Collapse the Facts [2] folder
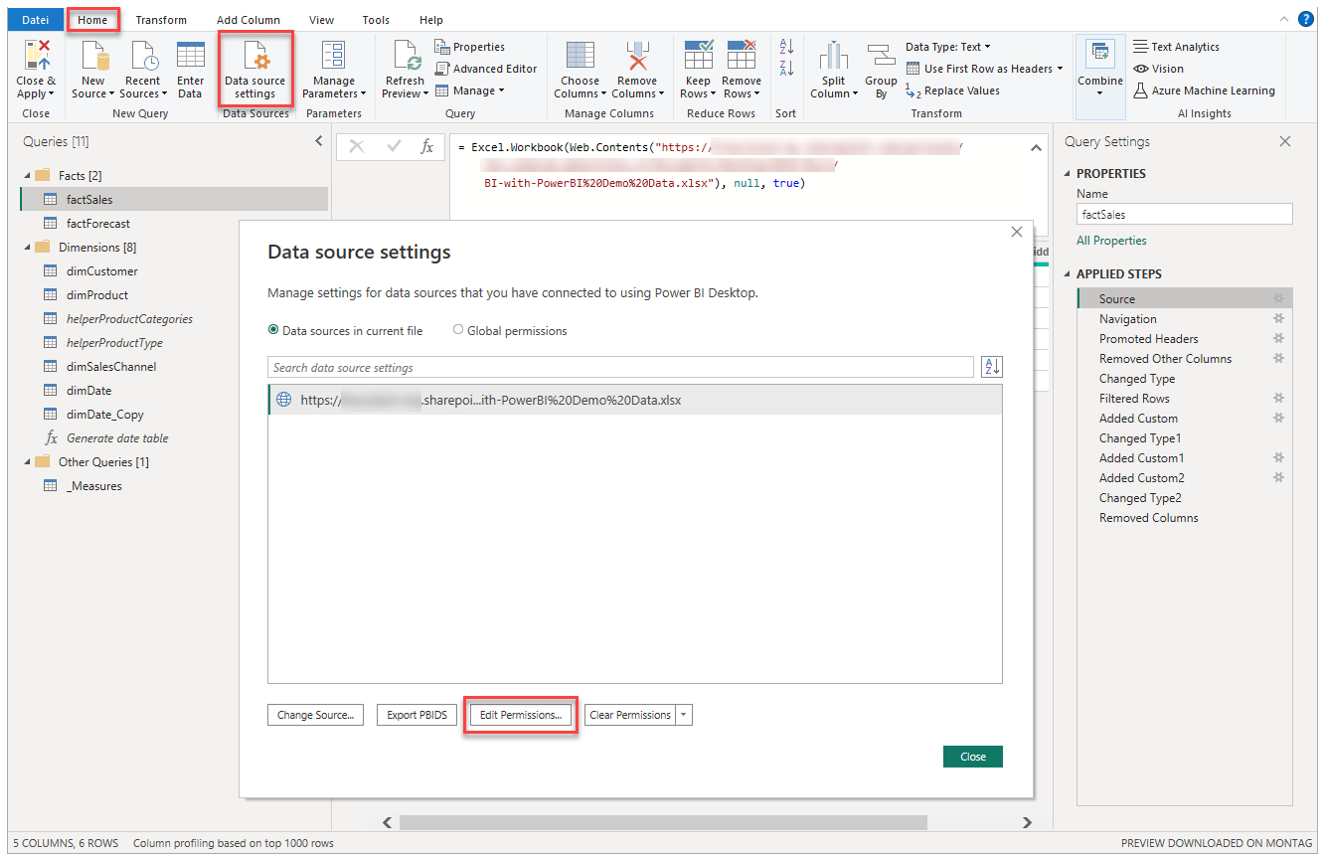This screenshot has width=1322, height=862. [x=28, y=176]
